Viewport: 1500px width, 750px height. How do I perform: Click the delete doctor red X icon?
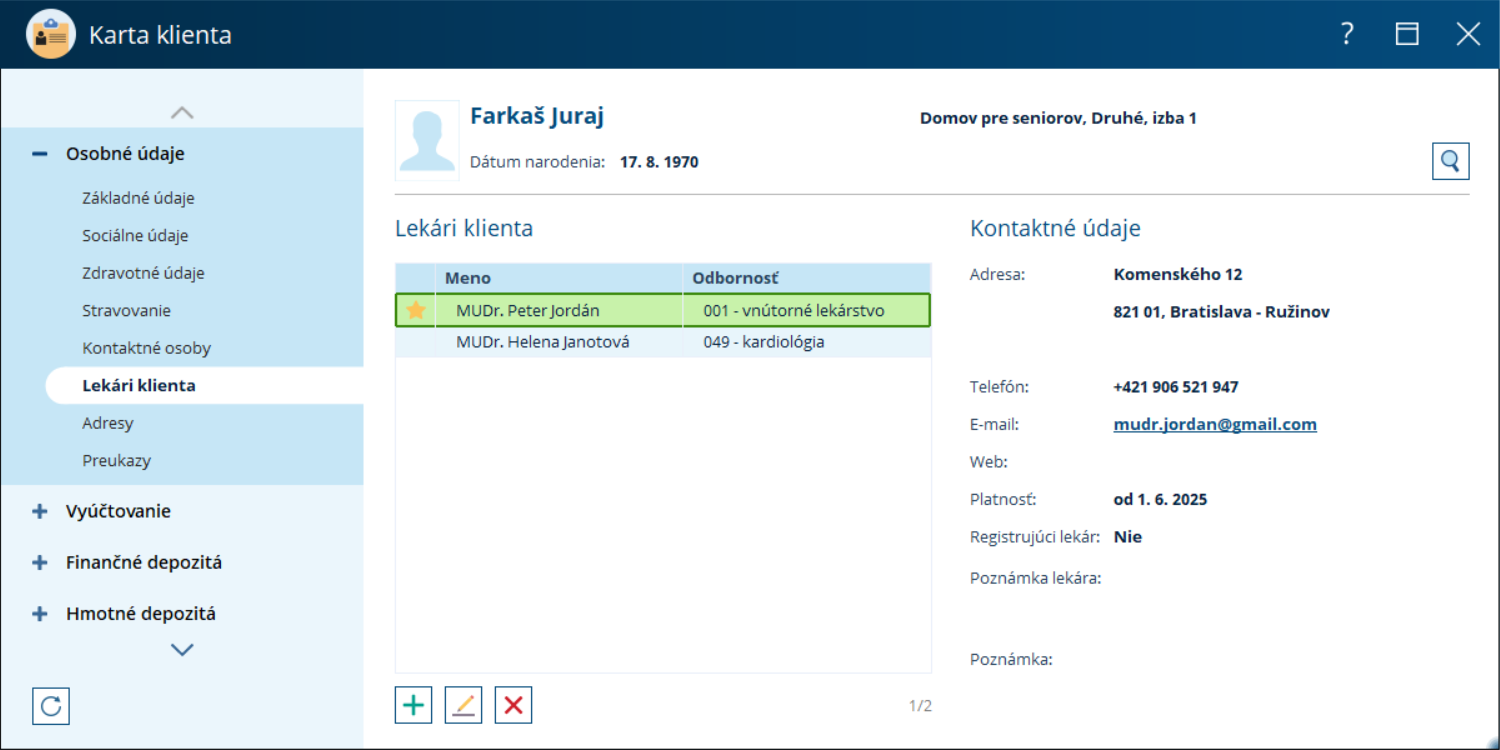513,705
